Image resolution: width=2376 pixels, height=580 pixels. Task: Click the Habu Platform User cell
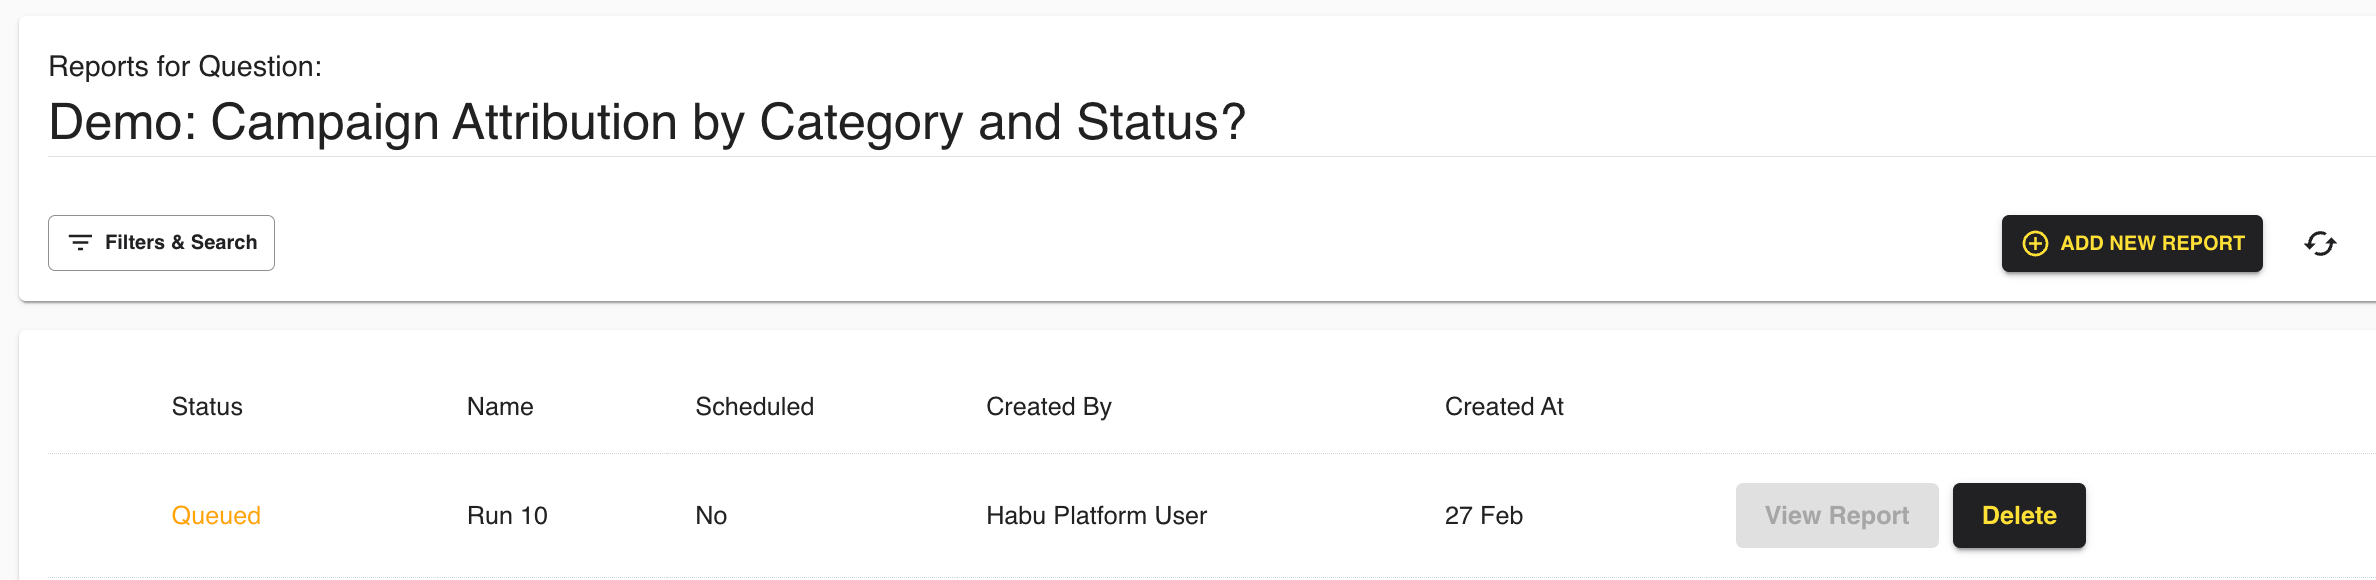tap(1096, 515)
